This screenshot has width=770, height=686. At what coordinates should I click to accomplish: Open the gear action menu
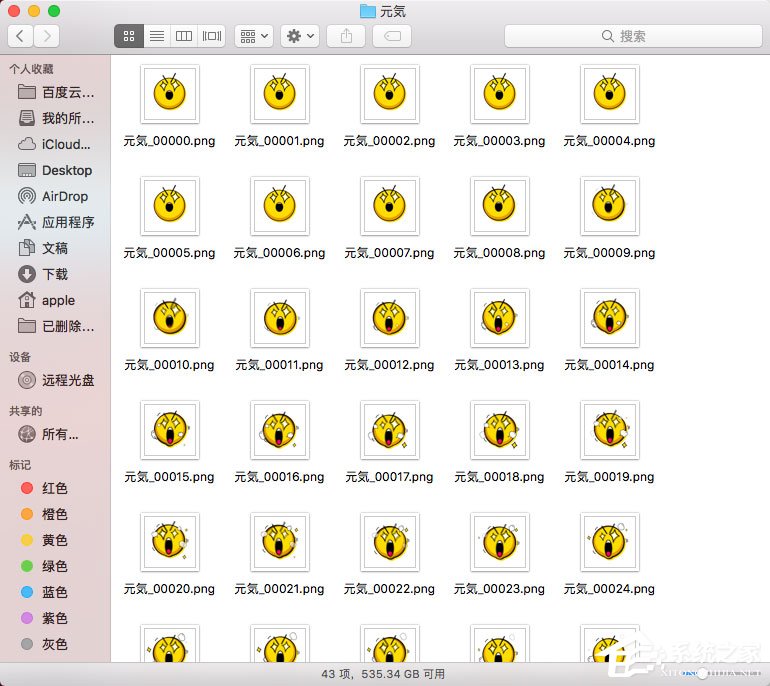pyautogui.click(x=300, y=36)
